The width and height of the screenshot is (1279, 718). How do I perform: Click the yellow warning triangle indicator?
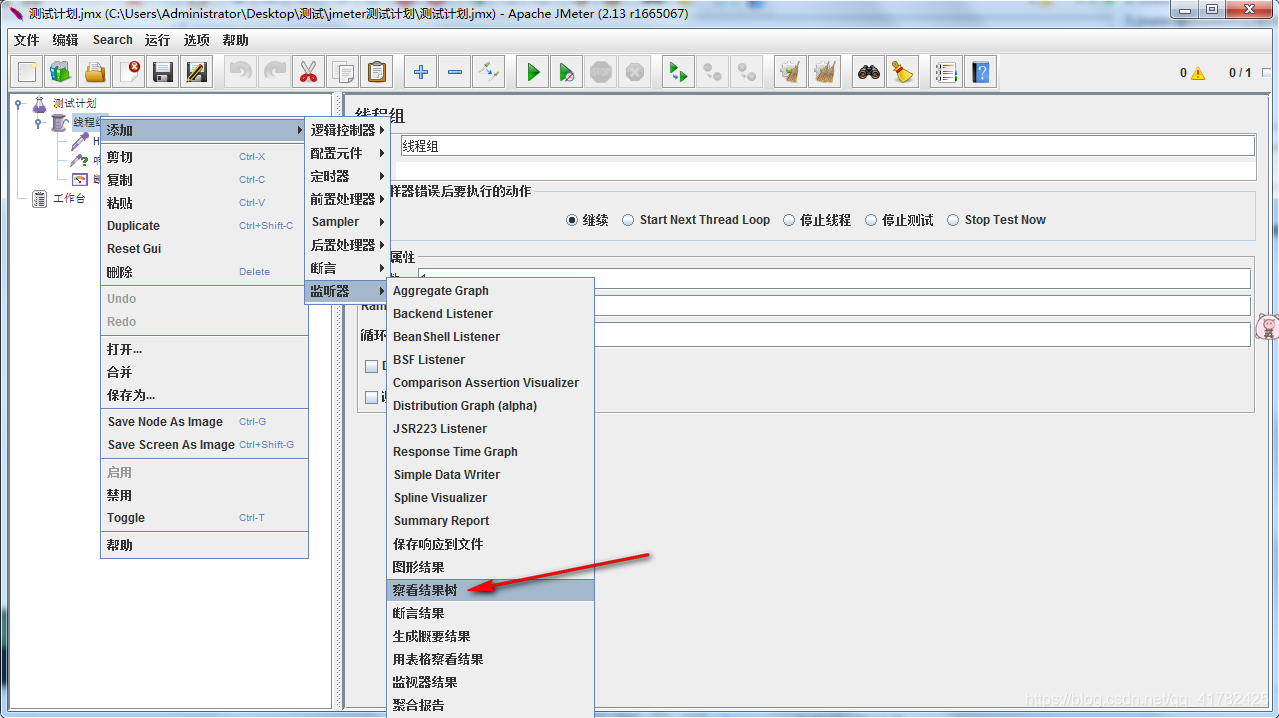tap(1198, 73)
